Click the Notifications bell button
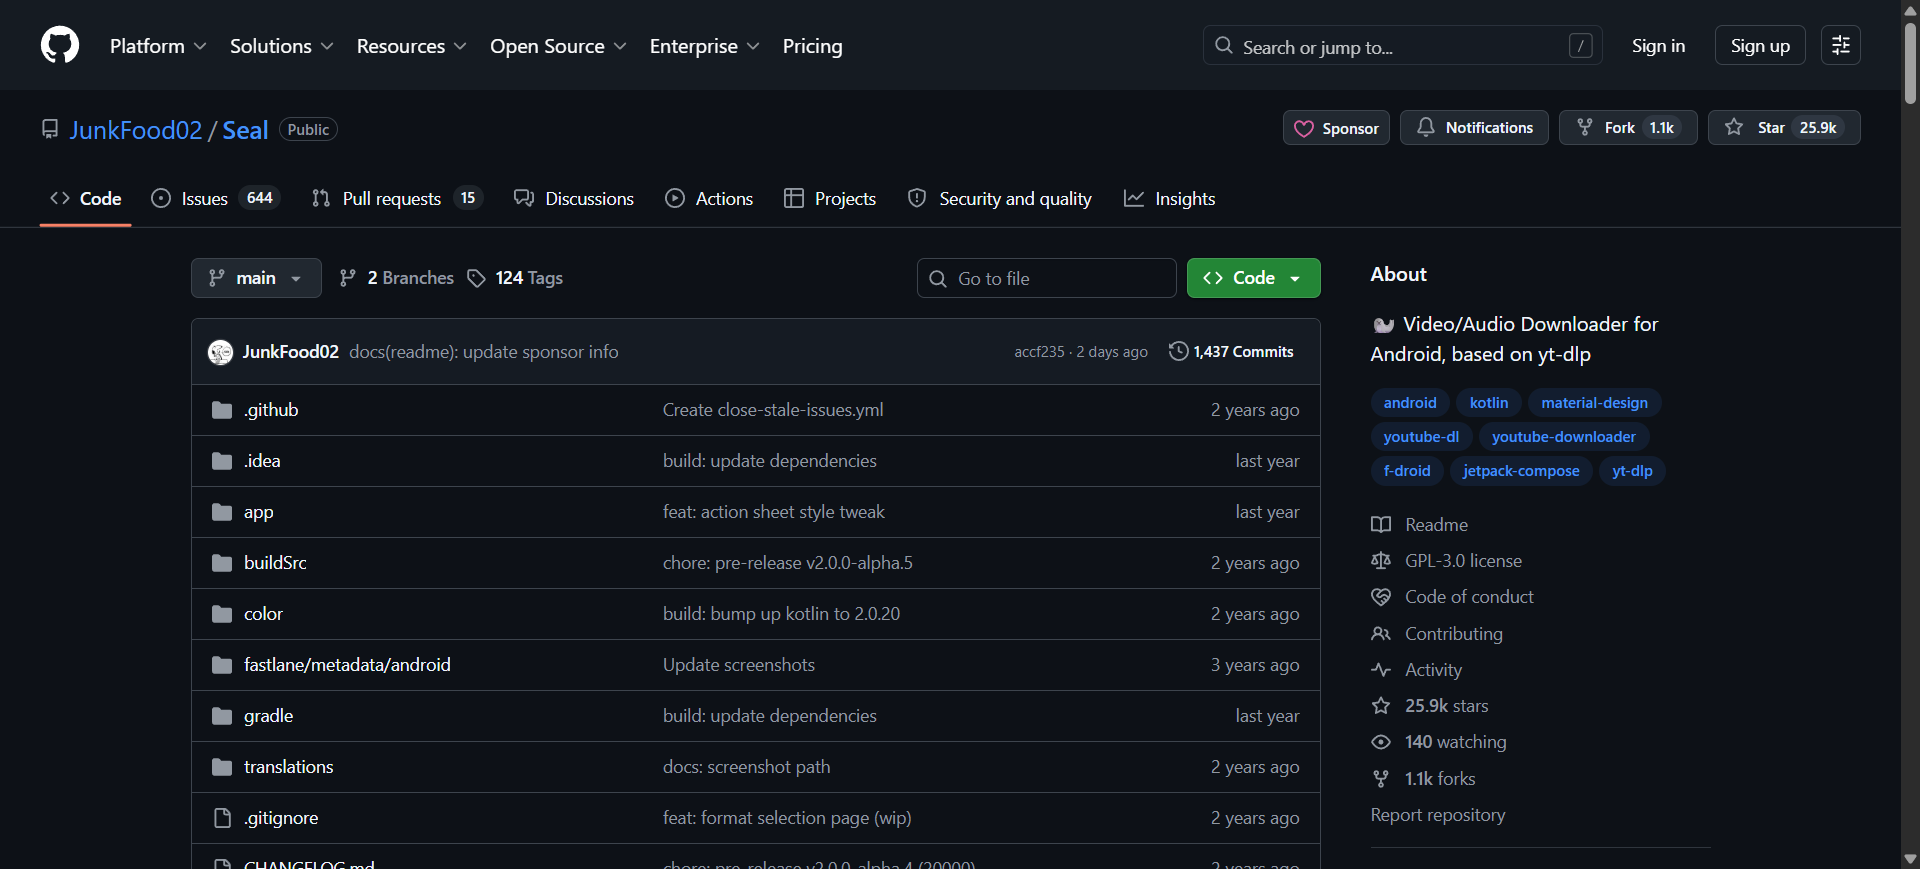Image resolution: width=1920 pixels, height=869 pixels. coord(1474,128)
